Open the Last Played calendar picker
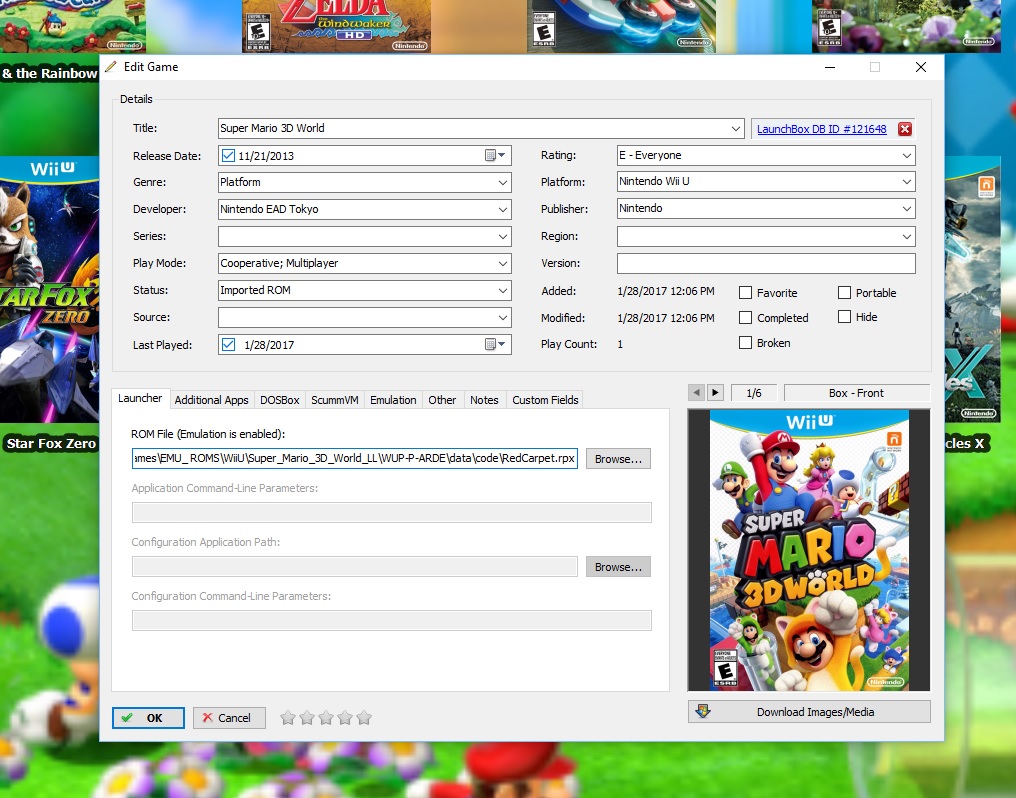Screen dimensions: 1016x798 pos(495,345)
